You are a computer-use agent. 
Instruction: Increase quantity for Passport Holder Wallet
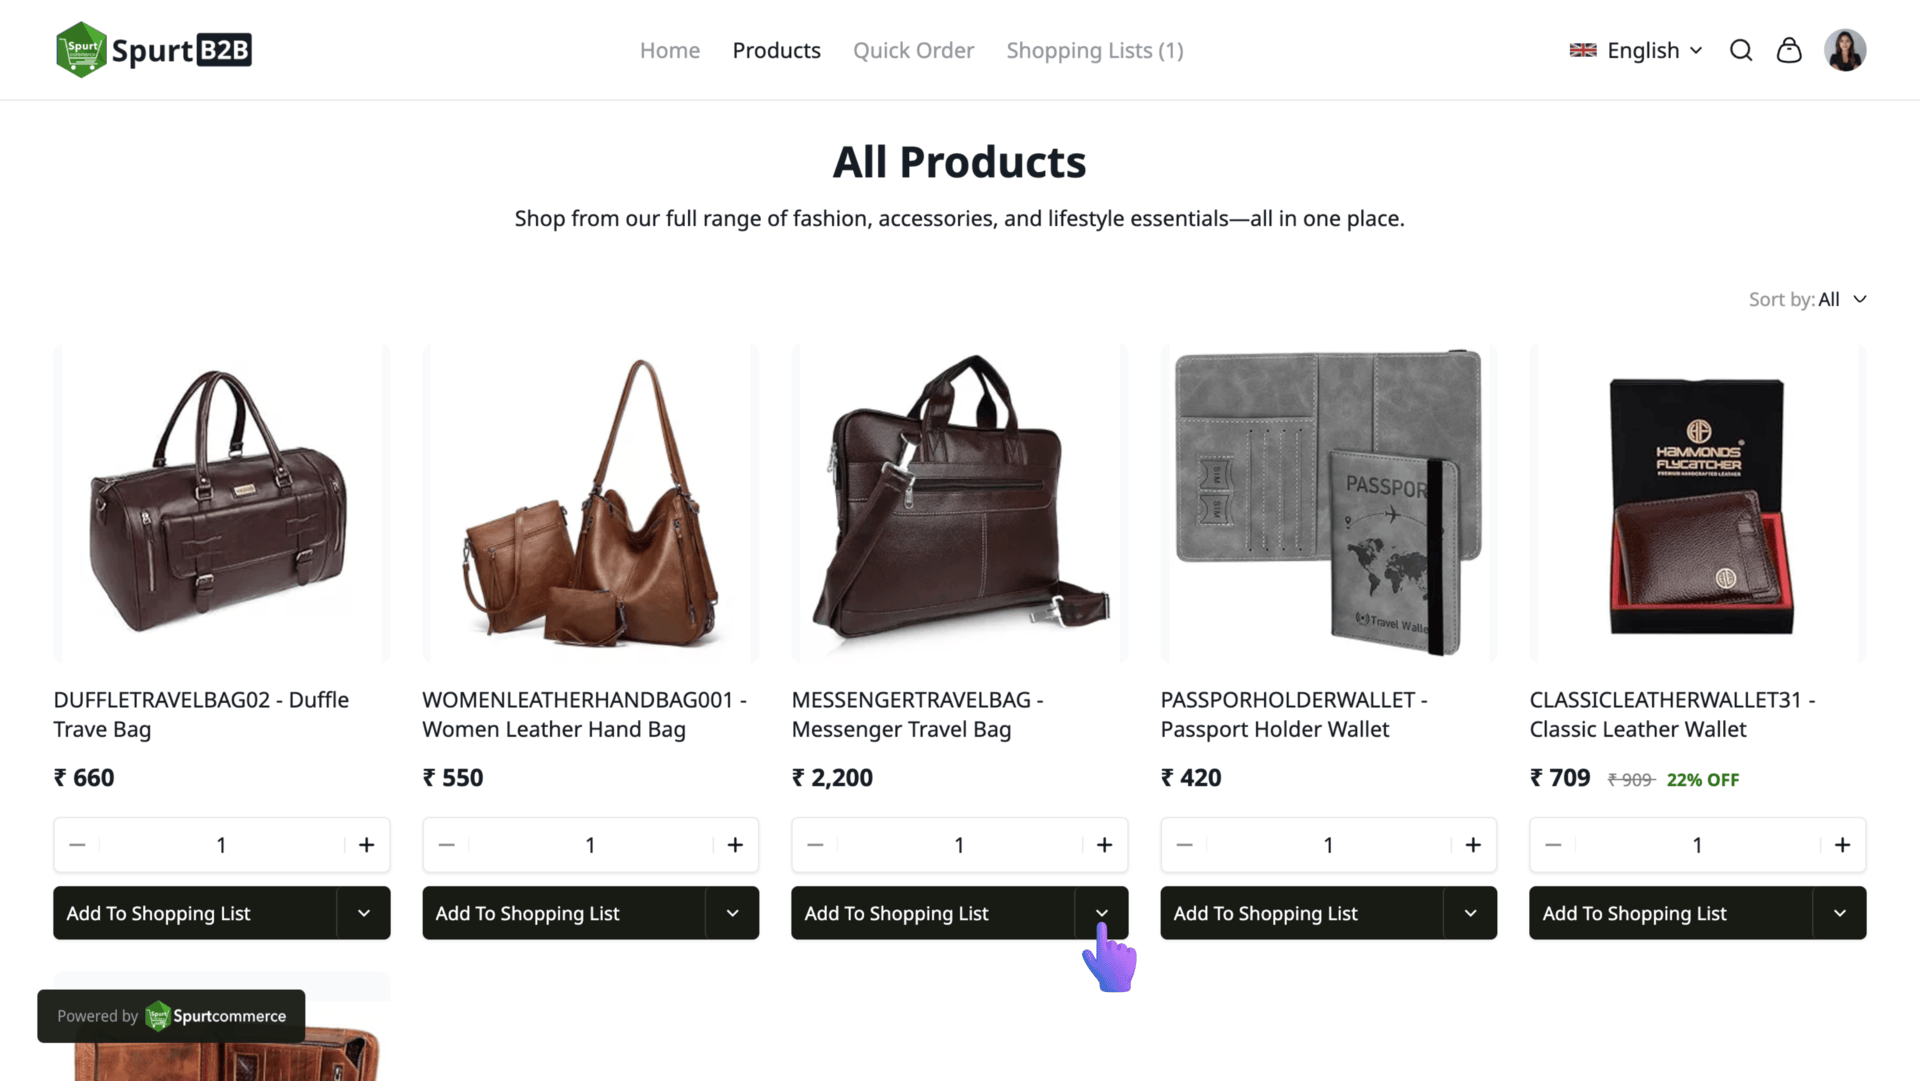[1473, 845]
